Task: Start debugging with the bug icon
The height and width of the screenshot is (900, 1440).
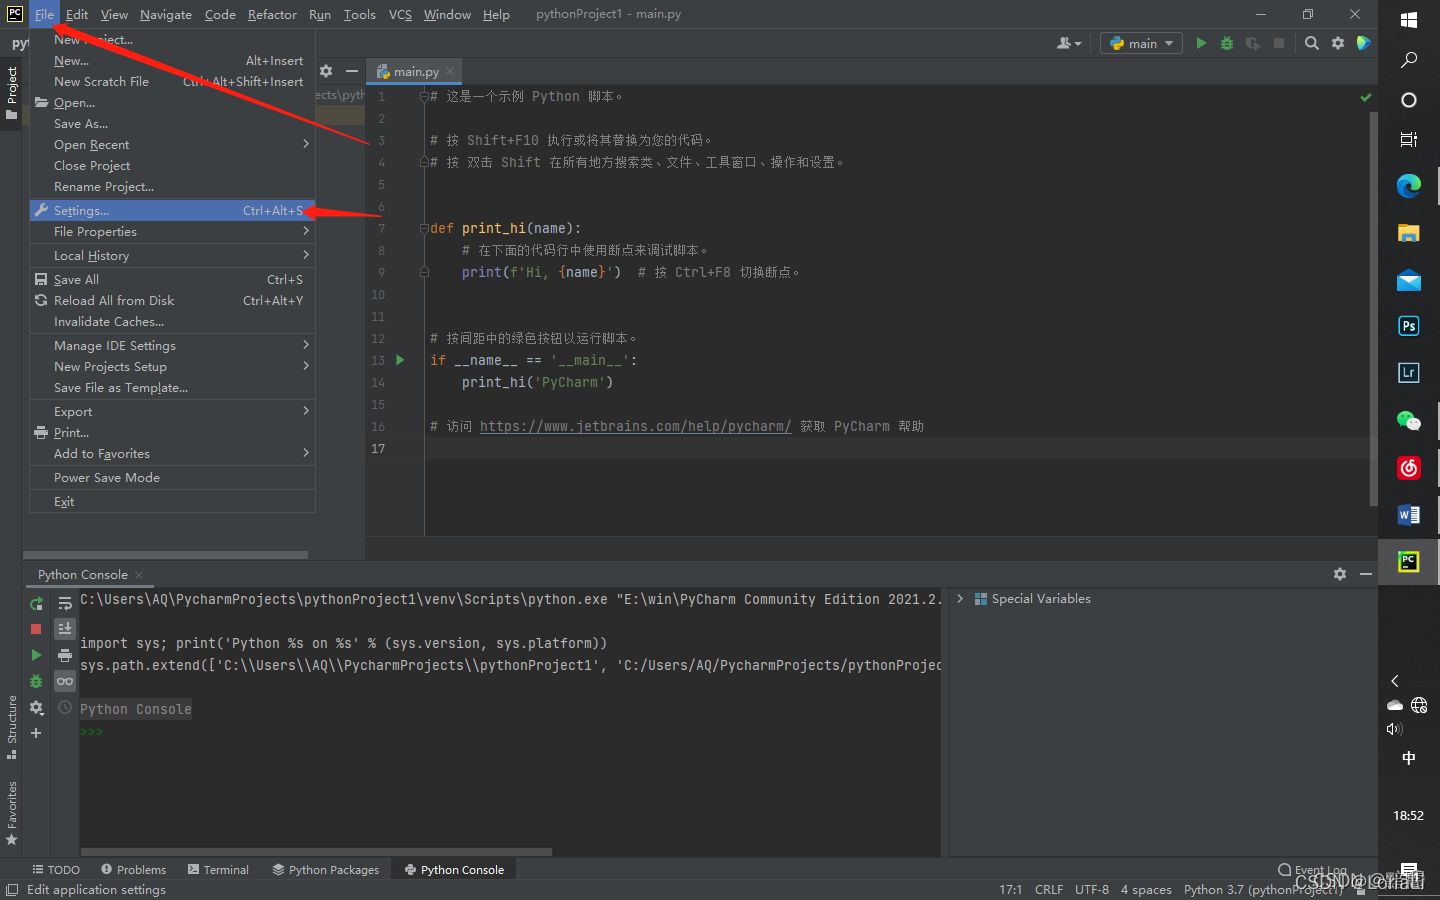Action: point(1227,43)
